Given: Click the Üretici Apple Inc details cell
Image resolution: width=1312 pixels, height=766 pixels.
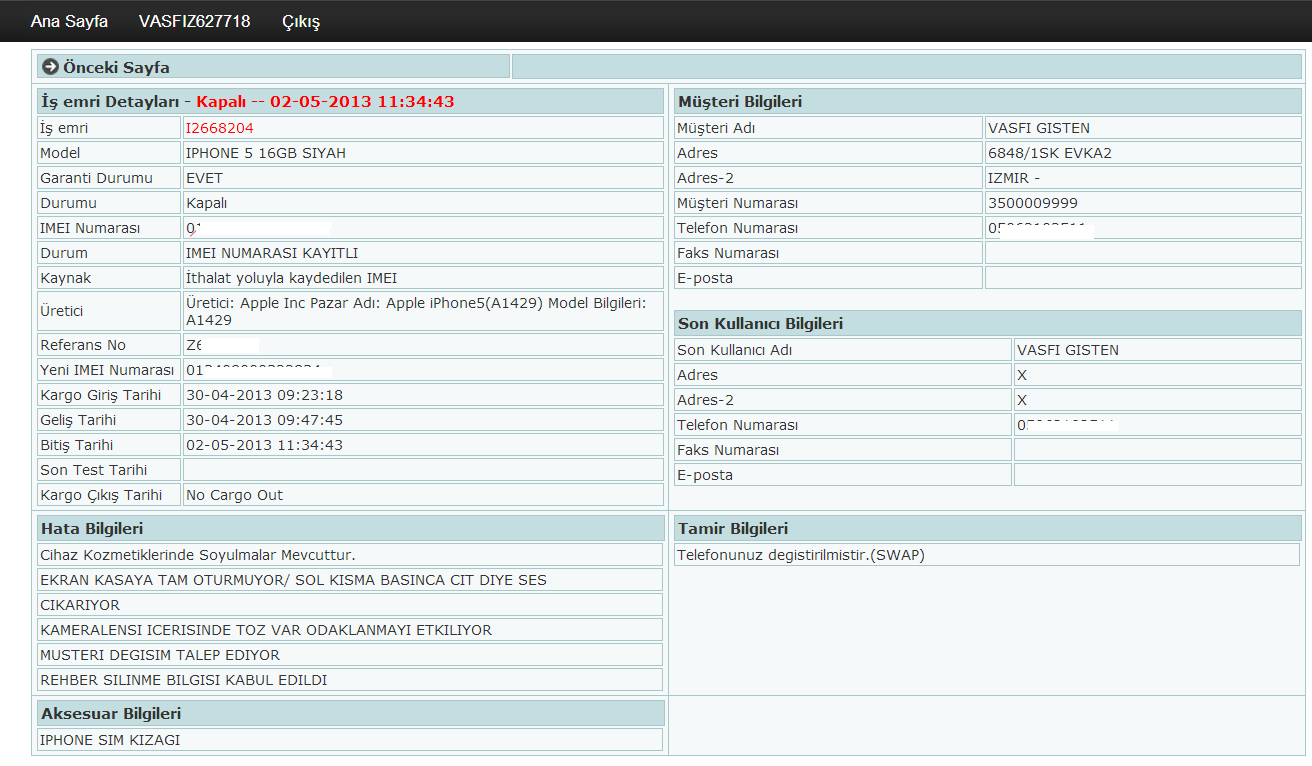Looking at the screenshot, I should tap(423, 311).
